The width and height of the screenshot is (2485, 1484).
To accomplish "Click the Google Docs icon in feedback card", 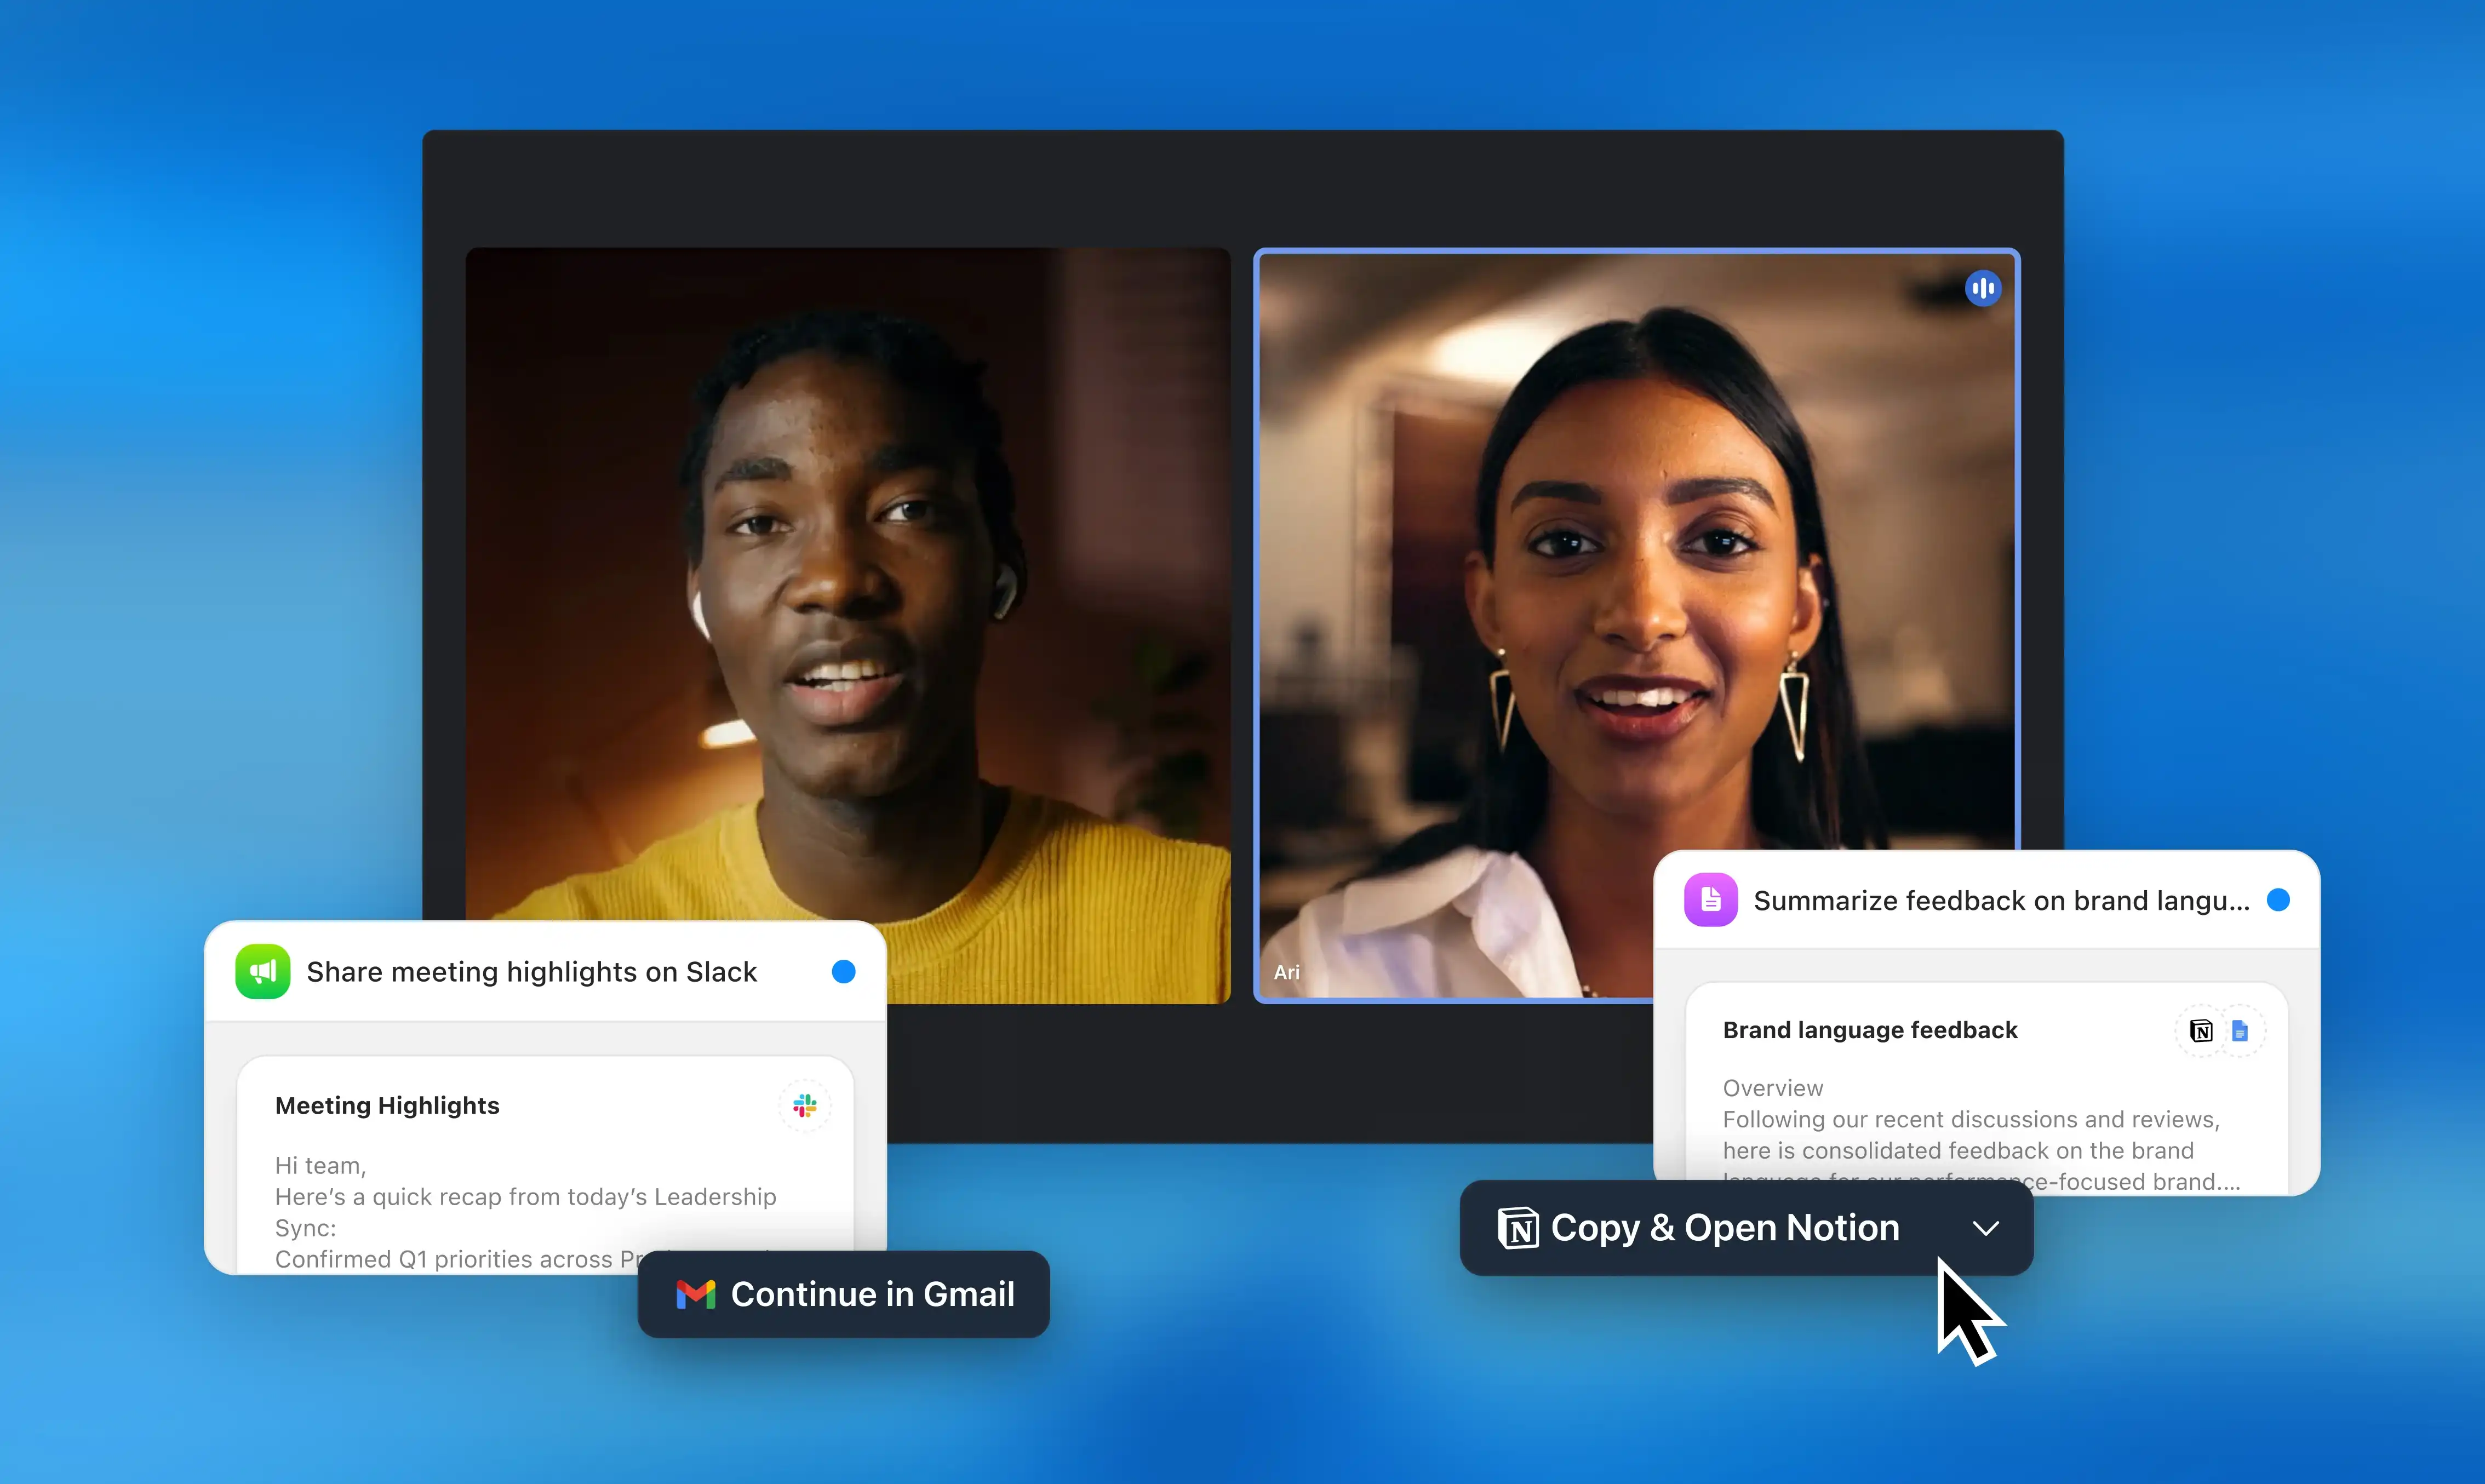I will pos(2240,1030).
